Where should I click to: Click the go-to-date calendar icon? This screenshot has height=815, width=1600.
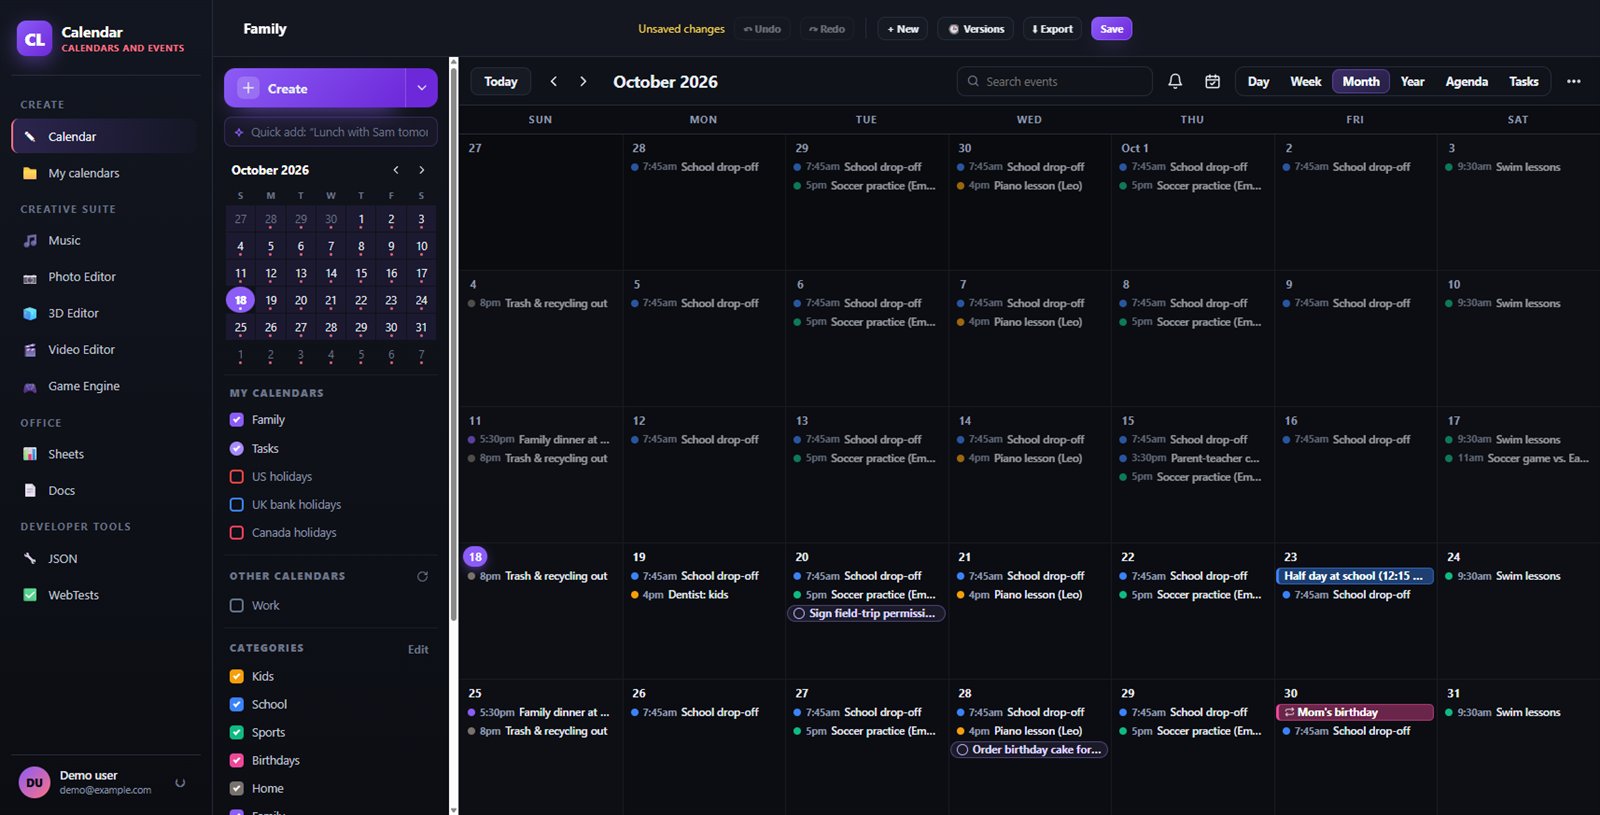[x=1212, y=81]
